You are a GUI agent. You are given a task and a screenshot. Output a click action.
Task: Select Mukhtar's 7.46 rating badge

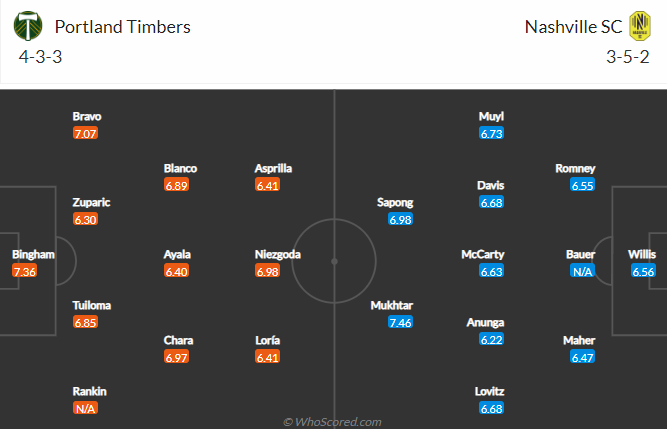click(400, 322)
